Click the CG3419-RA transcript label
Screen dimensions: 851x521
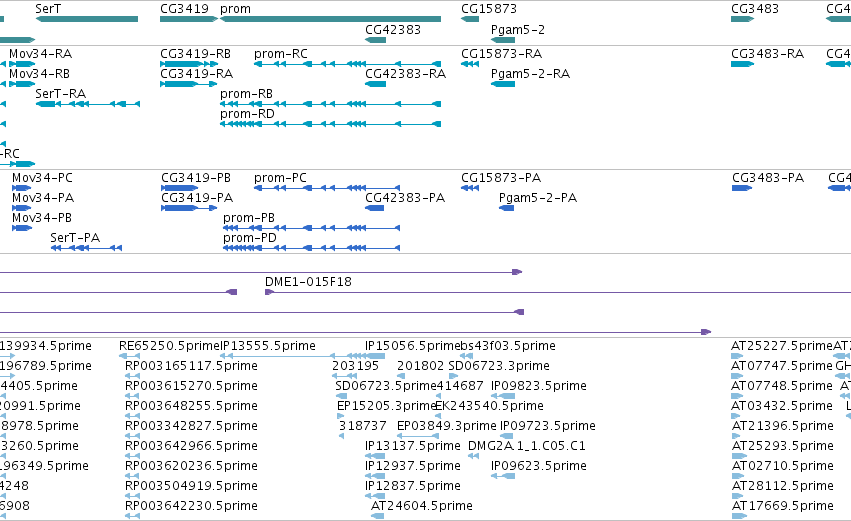point(196,74)
